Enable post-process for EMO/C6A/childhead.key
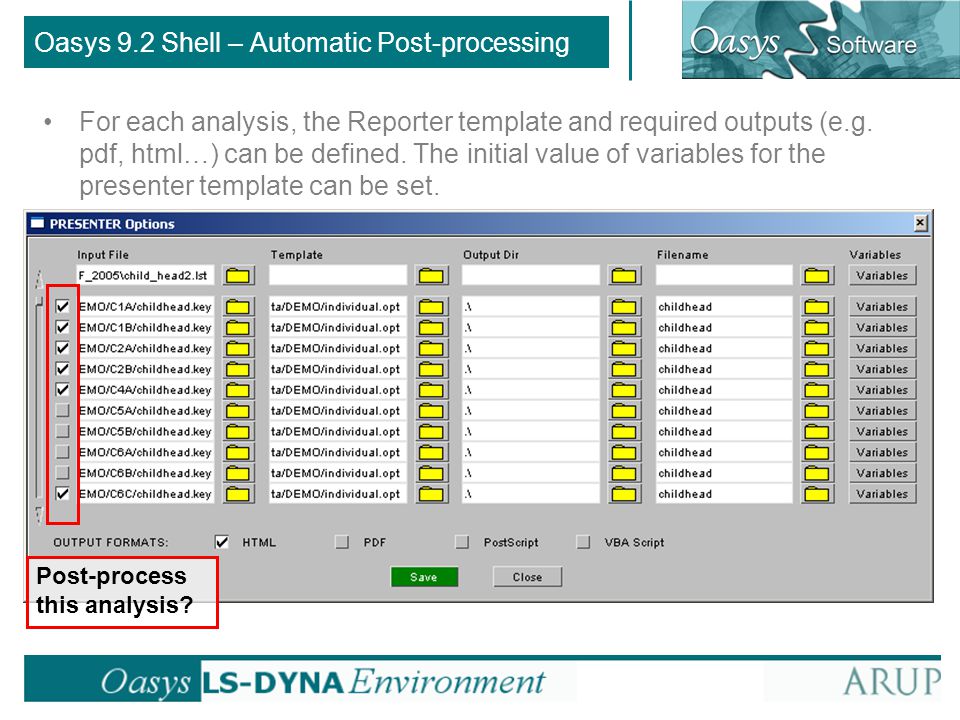Screen dimensions: 960x720 [x=62, y=452]
